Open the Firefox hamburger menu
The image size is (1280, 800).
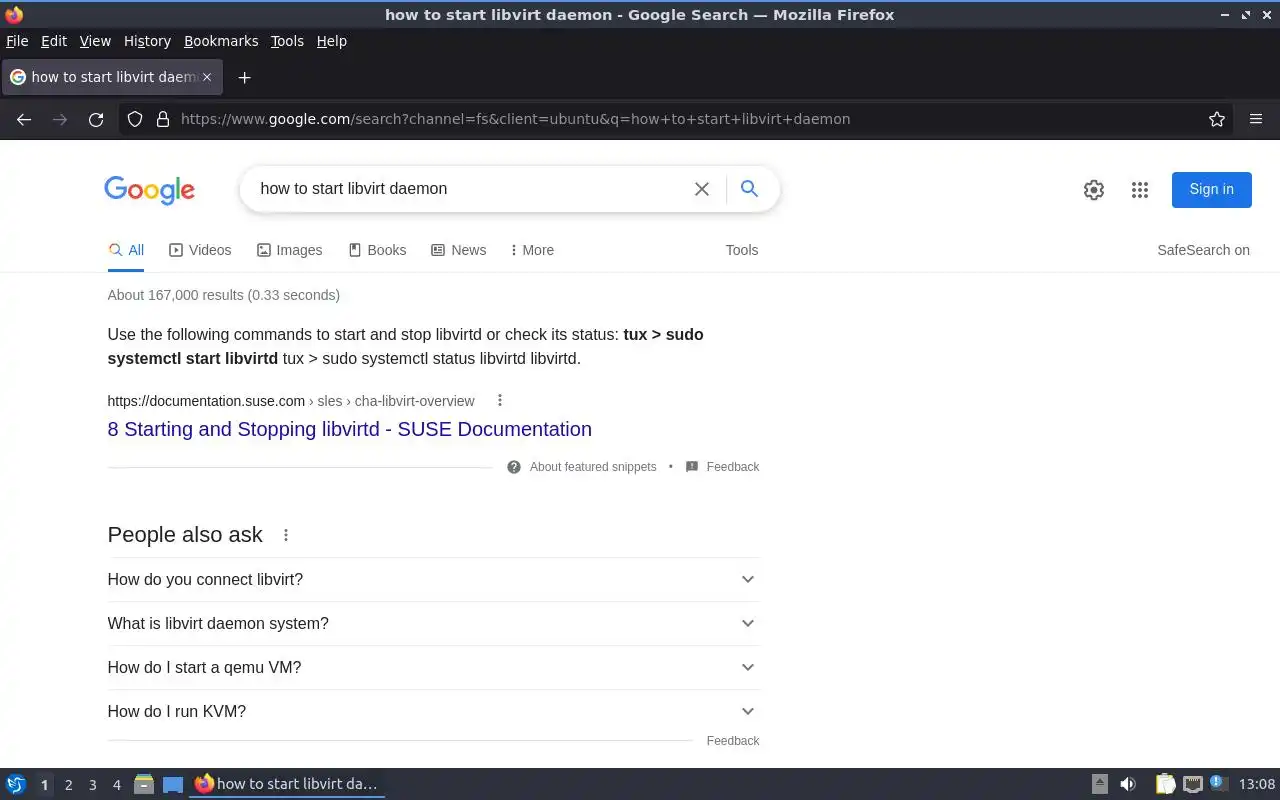(x=1256, y=119)
